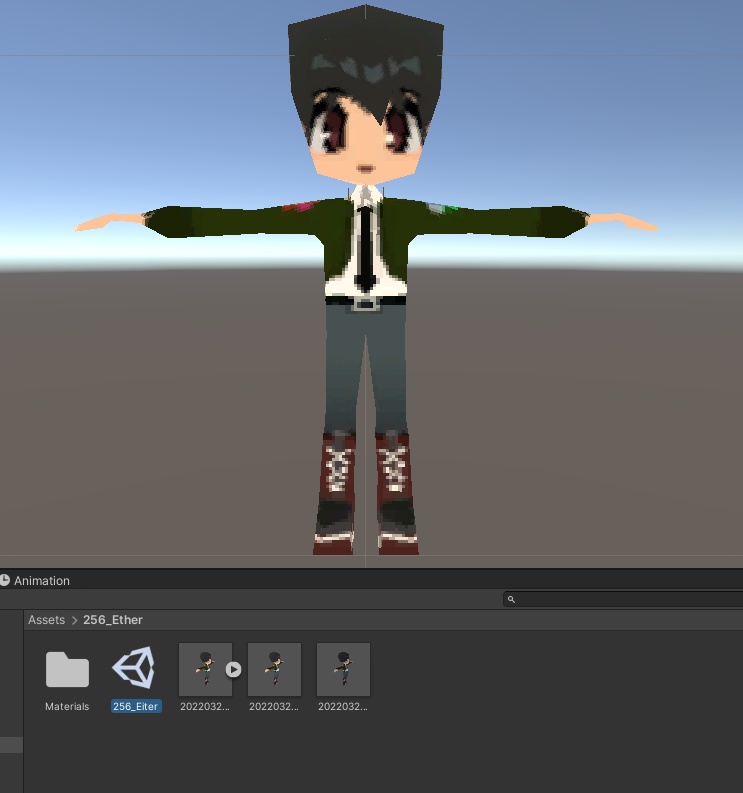Select the 256_Ether breadcrumb entry
The width and height of the screenshot is (743, 793).
113,620
